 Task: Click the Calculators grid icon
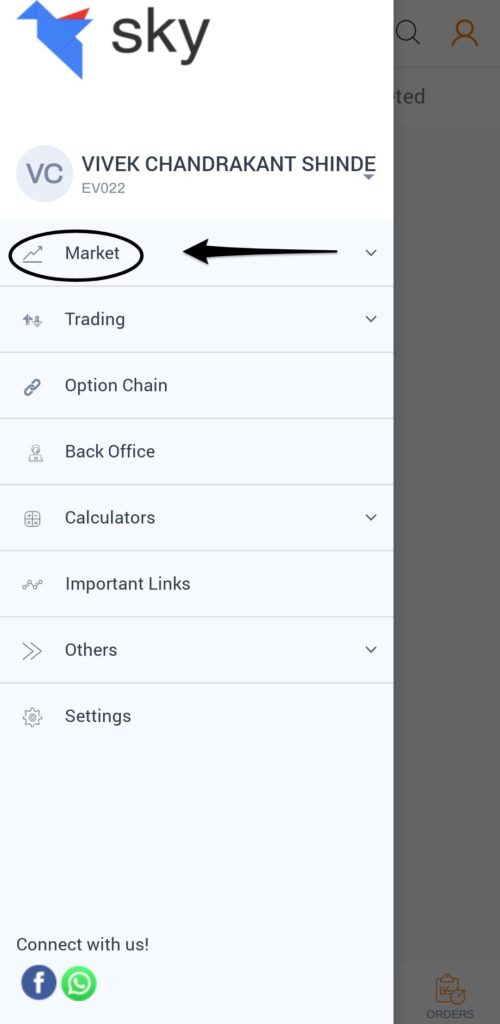32,519
